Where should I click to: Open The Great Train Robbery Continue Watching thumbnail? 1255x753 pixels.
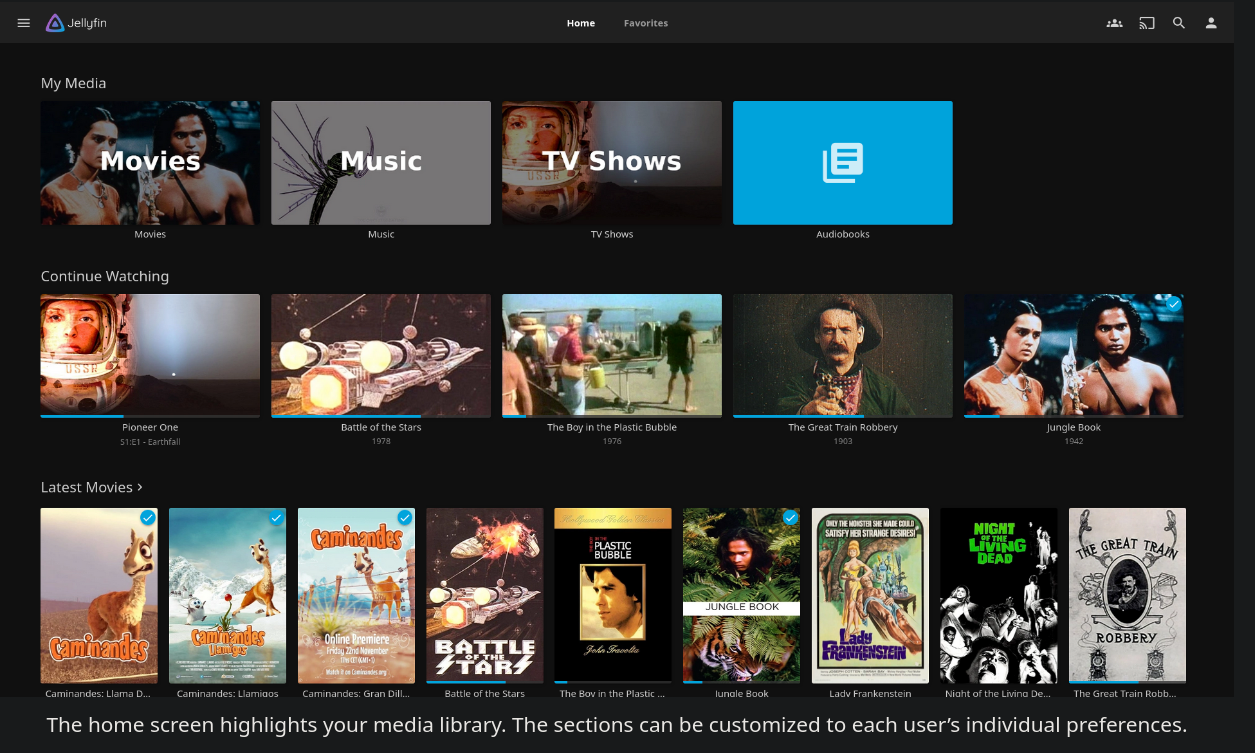(x=843, y=355)
